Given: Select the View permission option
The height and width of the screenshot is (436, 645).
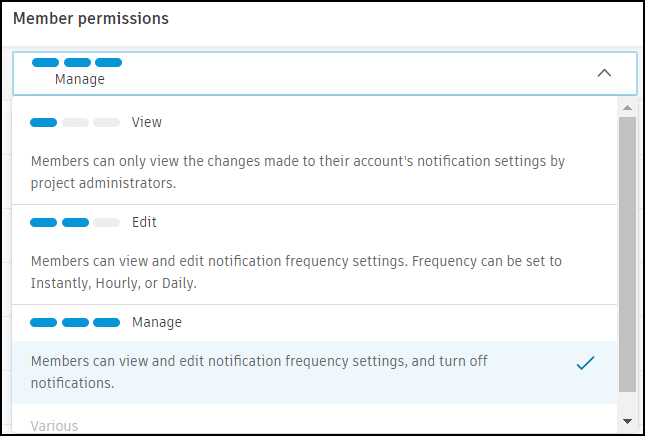Looking at the screenshot, I should click(146, 122).
